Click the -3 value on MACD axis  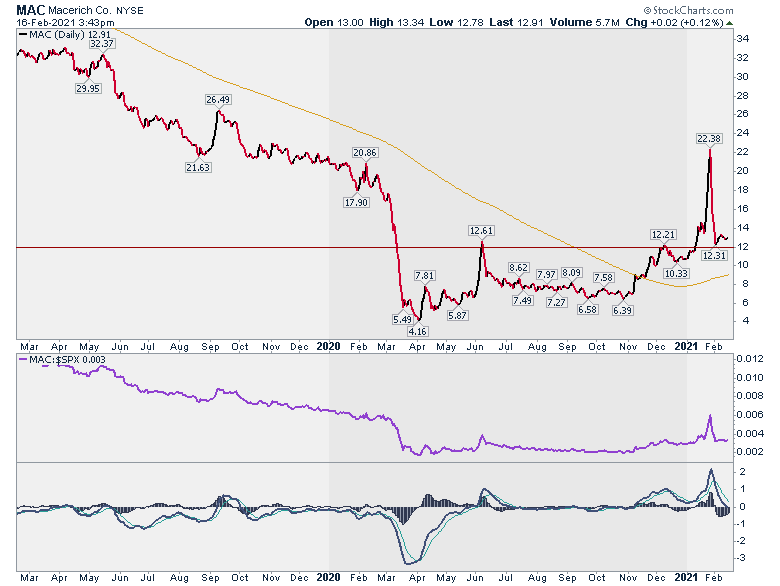[741, 558]
